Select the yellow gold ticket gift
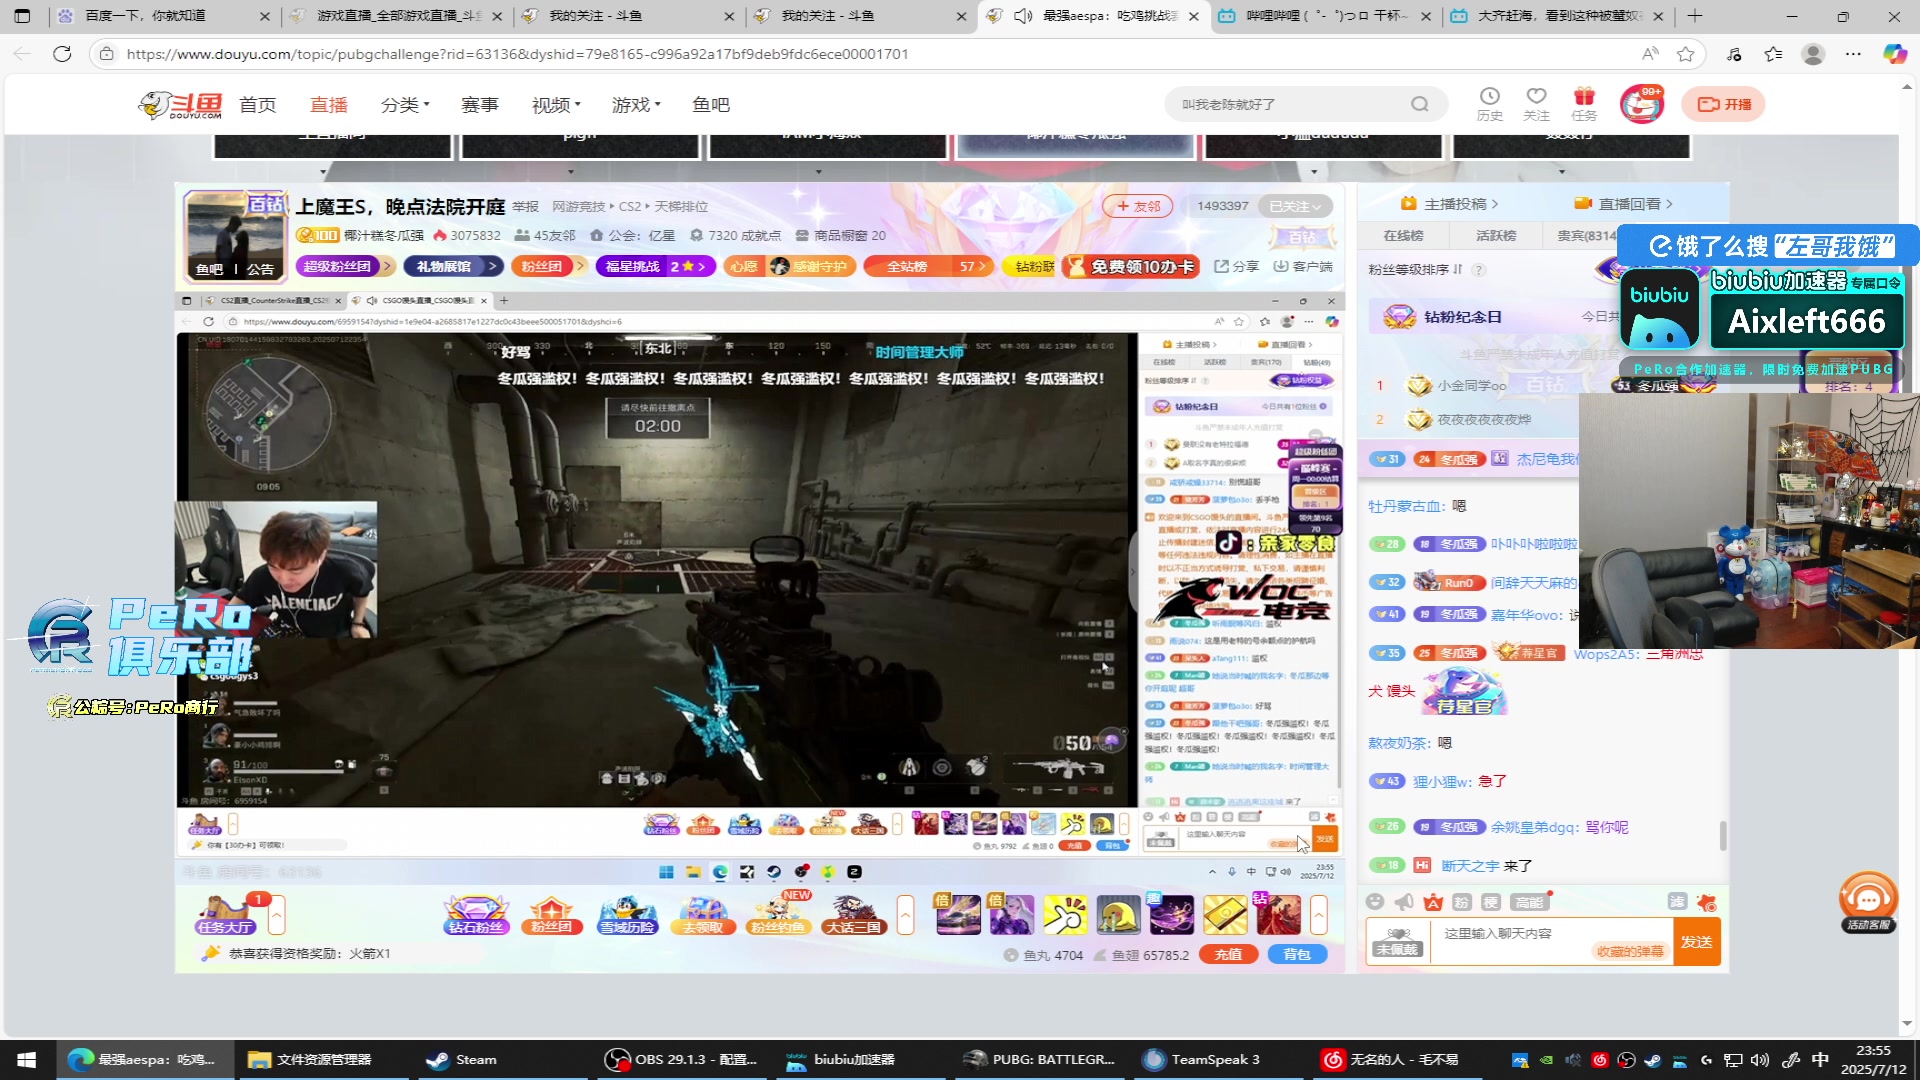The height and width of the screenshot is (1080, 1920). (x=1225, y=915)
